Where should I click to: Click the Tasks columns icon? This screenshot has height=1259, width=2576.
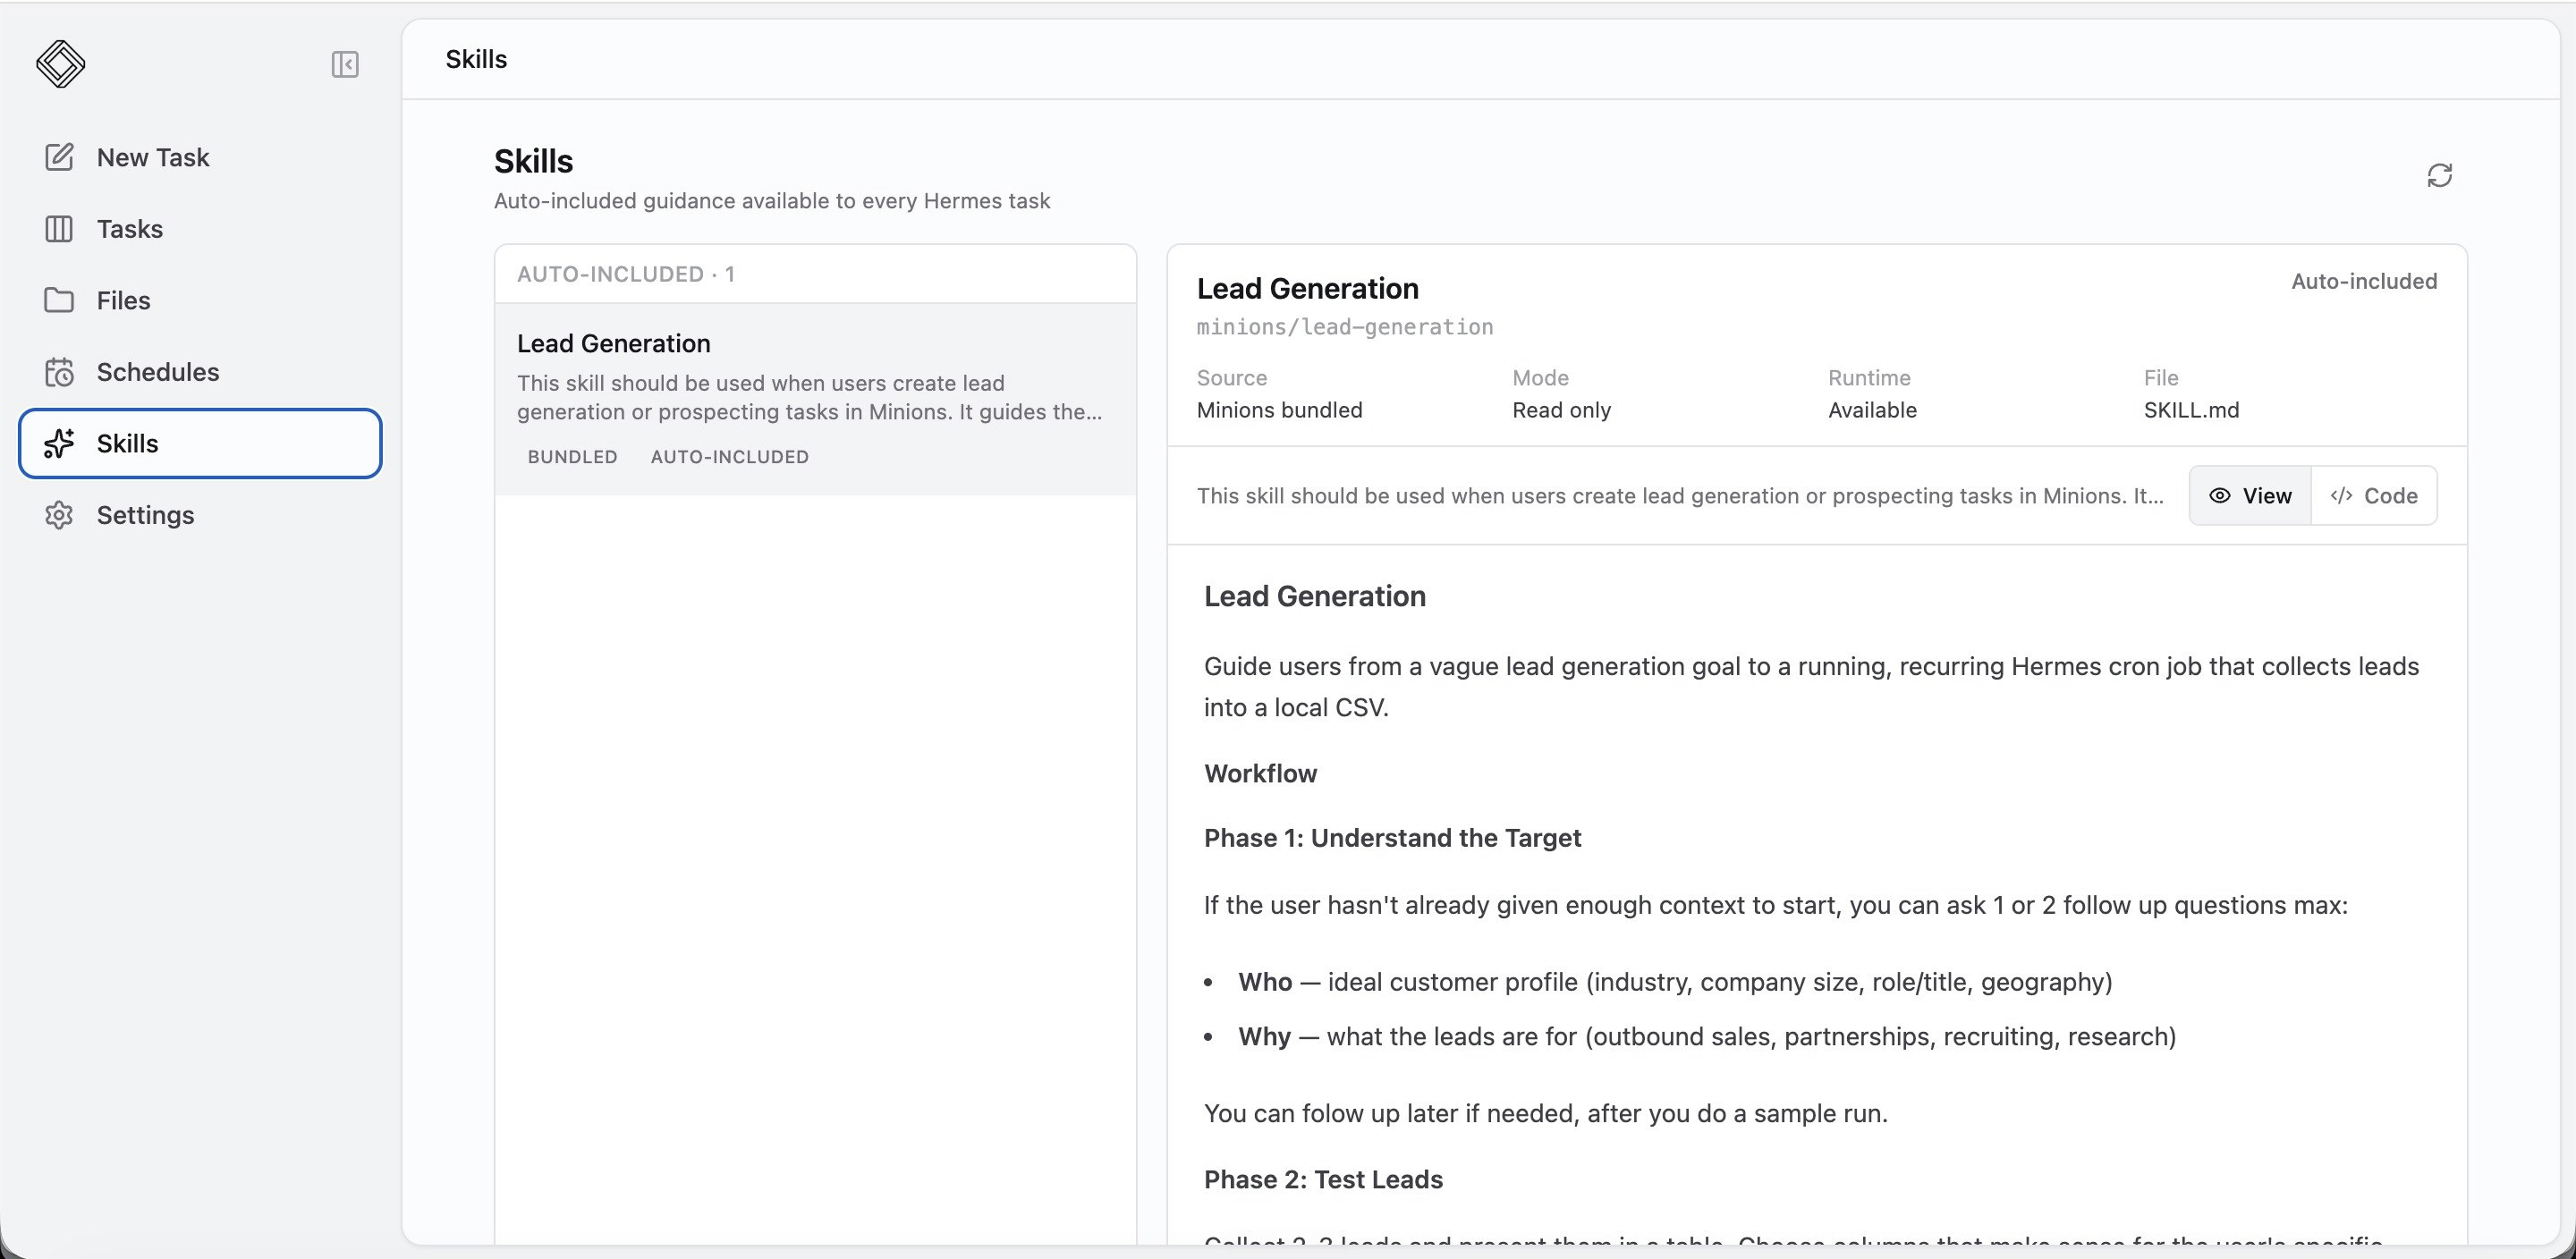[59, 229]
